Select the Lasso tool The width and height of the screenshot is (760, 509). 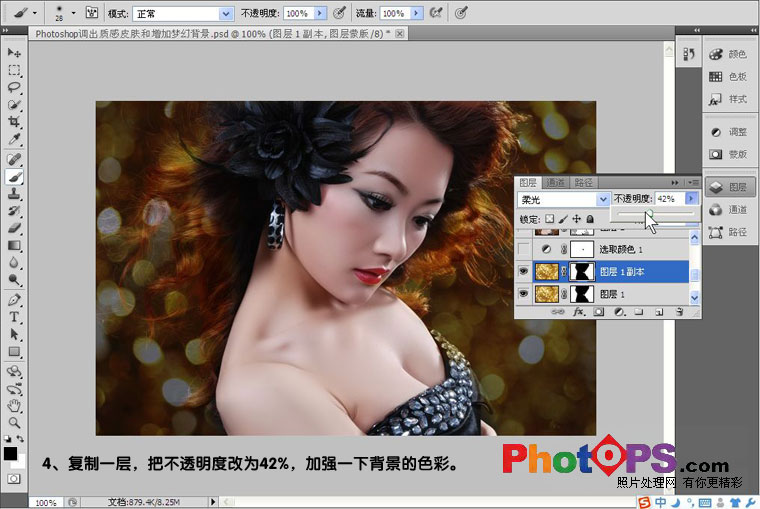point(14,87)
